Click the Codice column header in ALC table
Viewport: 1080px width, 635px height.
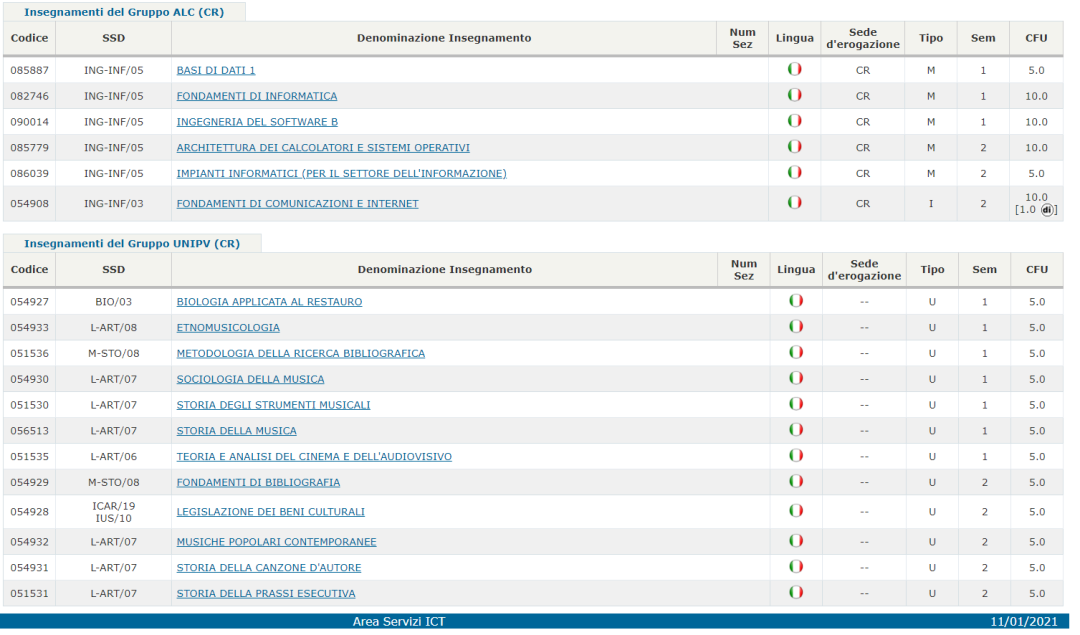[x=30, y=38]
